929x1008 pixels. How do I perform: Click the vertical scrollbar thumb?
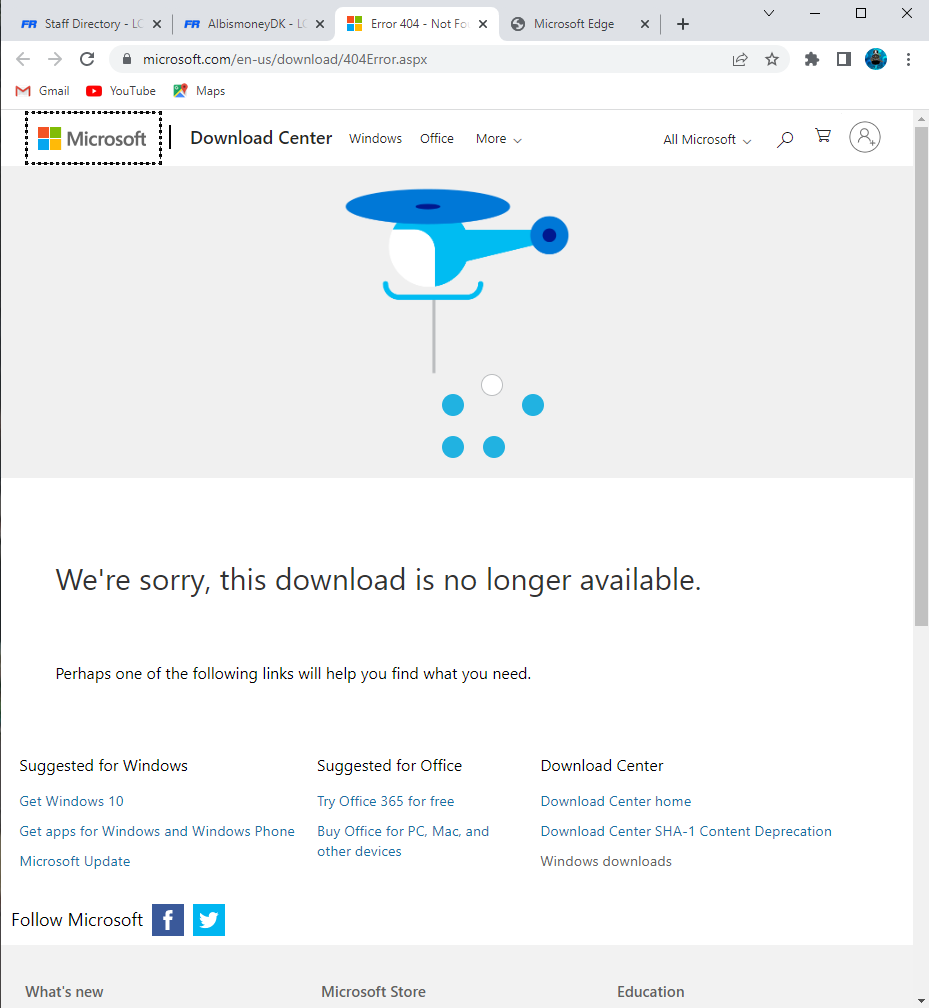click(921, 376)
